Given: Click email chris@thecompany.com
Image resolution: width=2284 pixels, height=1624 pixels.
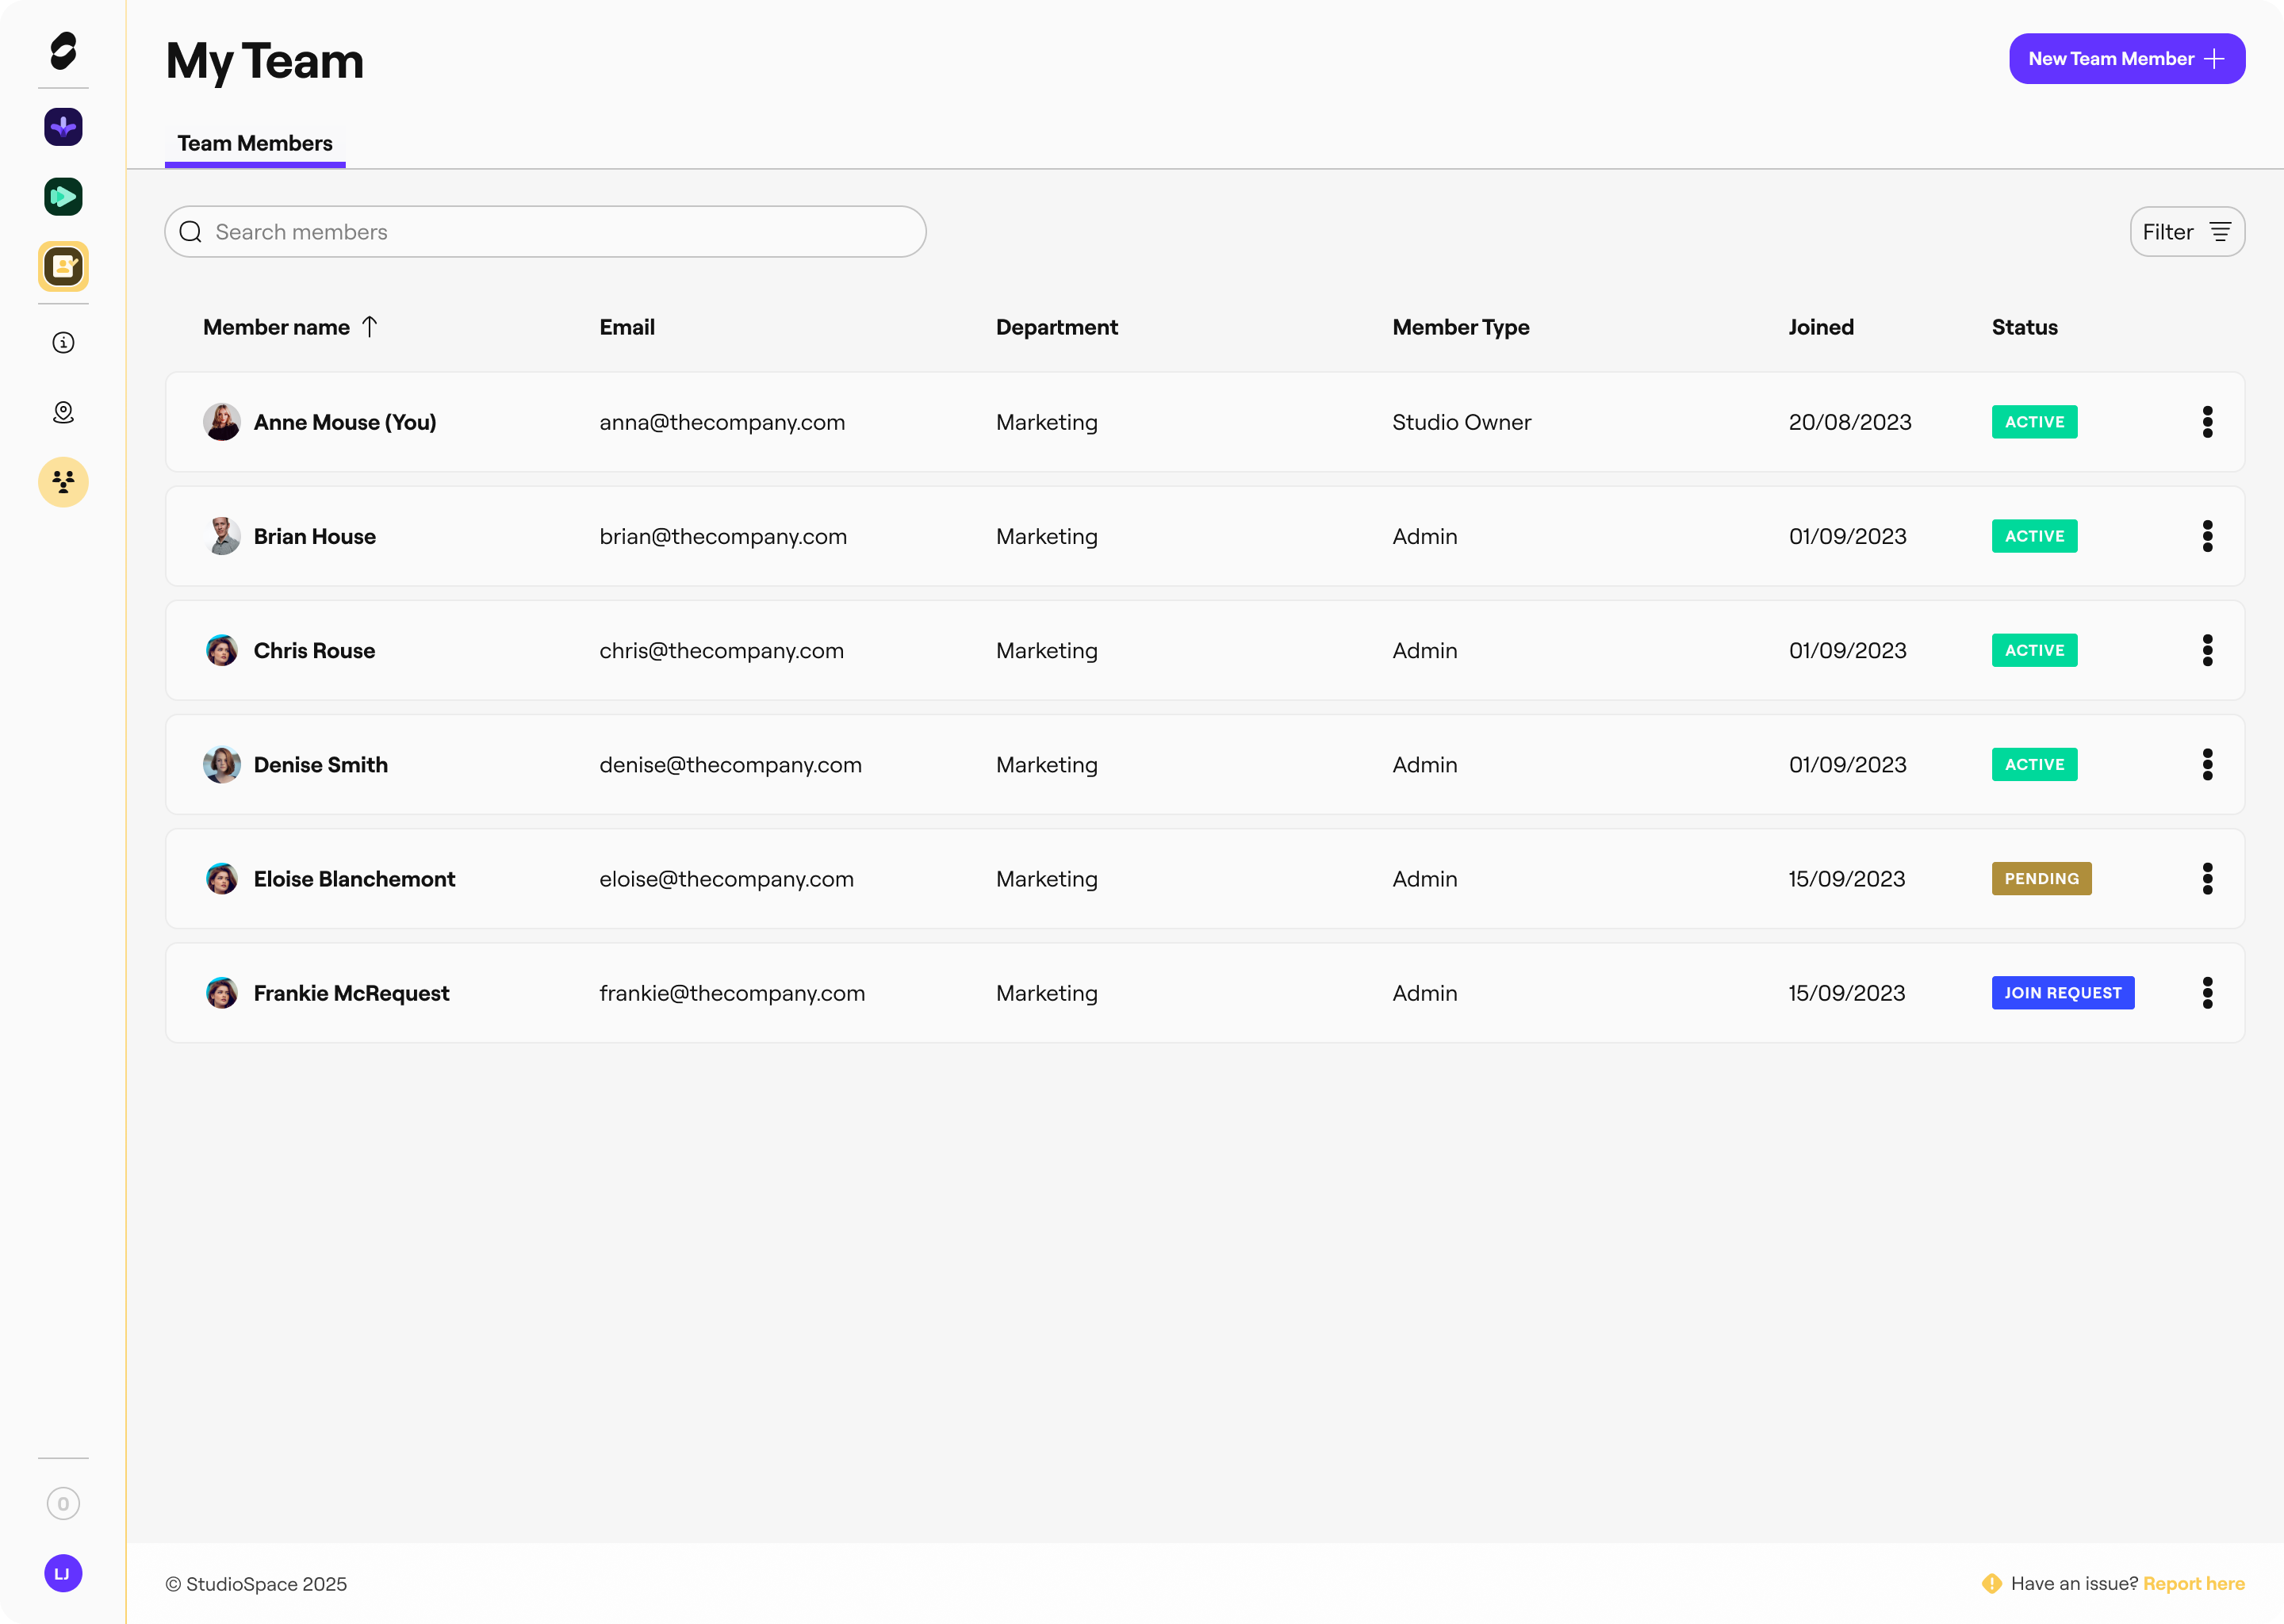Looking at the screenshot, I should pos(721,650).
